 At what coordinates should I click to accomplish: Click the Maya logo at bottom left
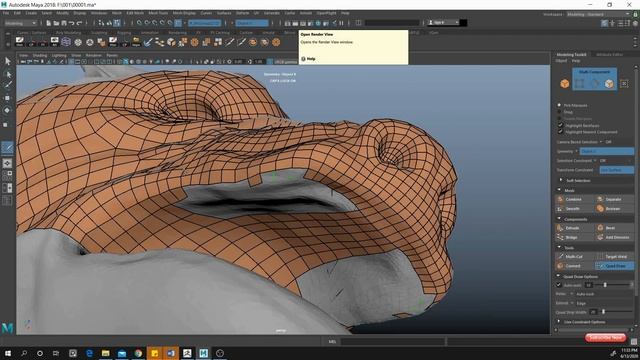7,328
